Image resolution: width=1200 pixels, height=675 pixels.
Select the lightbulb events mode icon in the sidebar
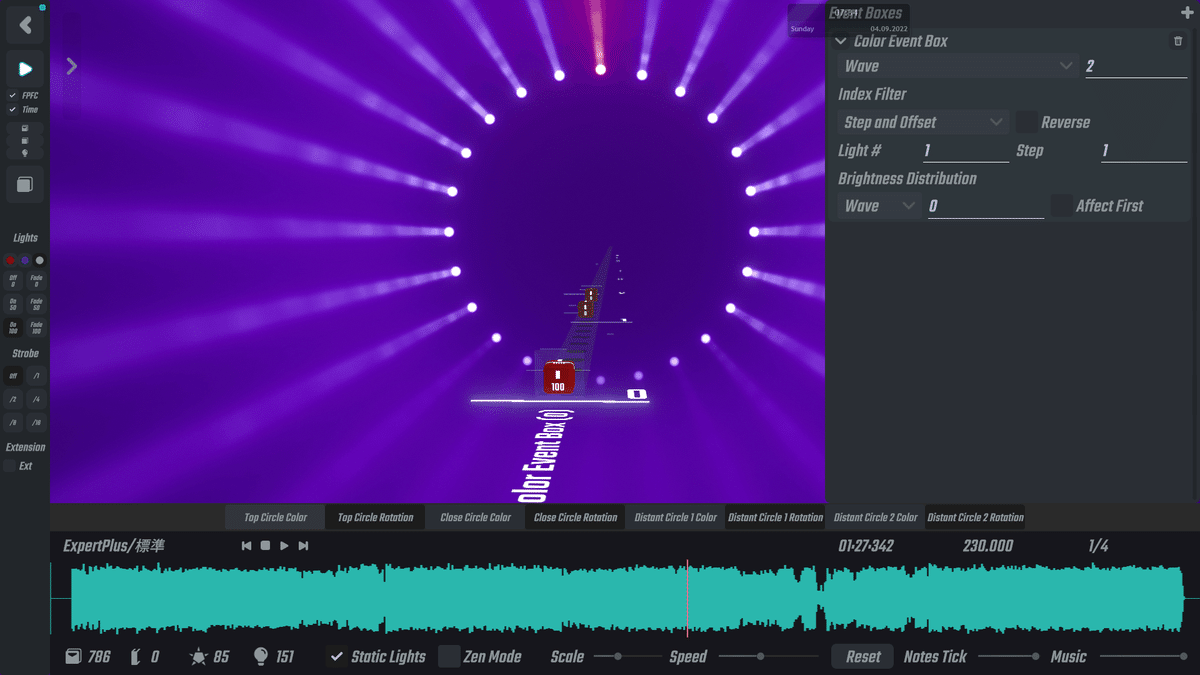tap(25, 153)
